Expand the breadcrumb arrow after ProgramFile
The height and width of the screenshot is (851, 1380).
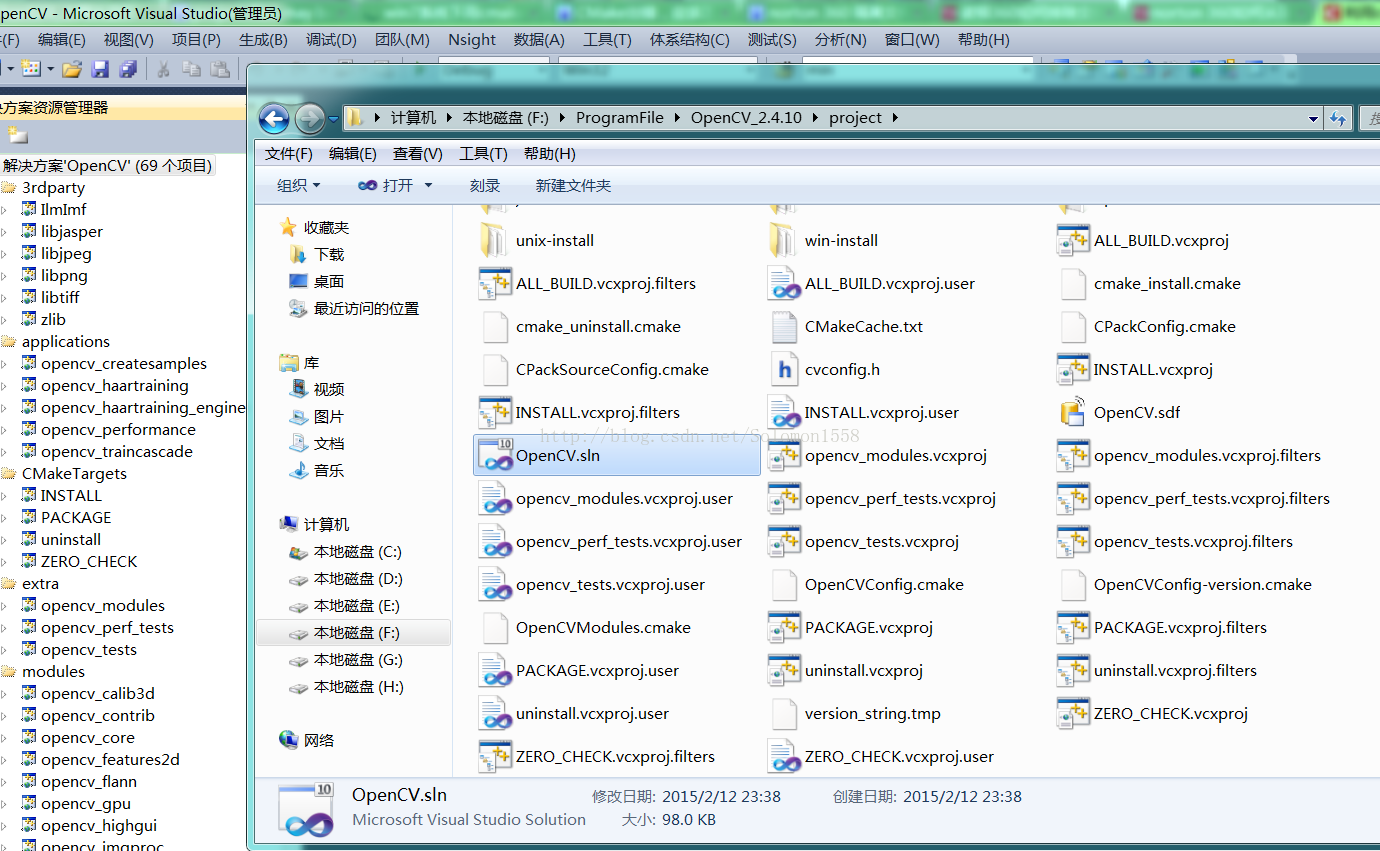coord(677,118)
